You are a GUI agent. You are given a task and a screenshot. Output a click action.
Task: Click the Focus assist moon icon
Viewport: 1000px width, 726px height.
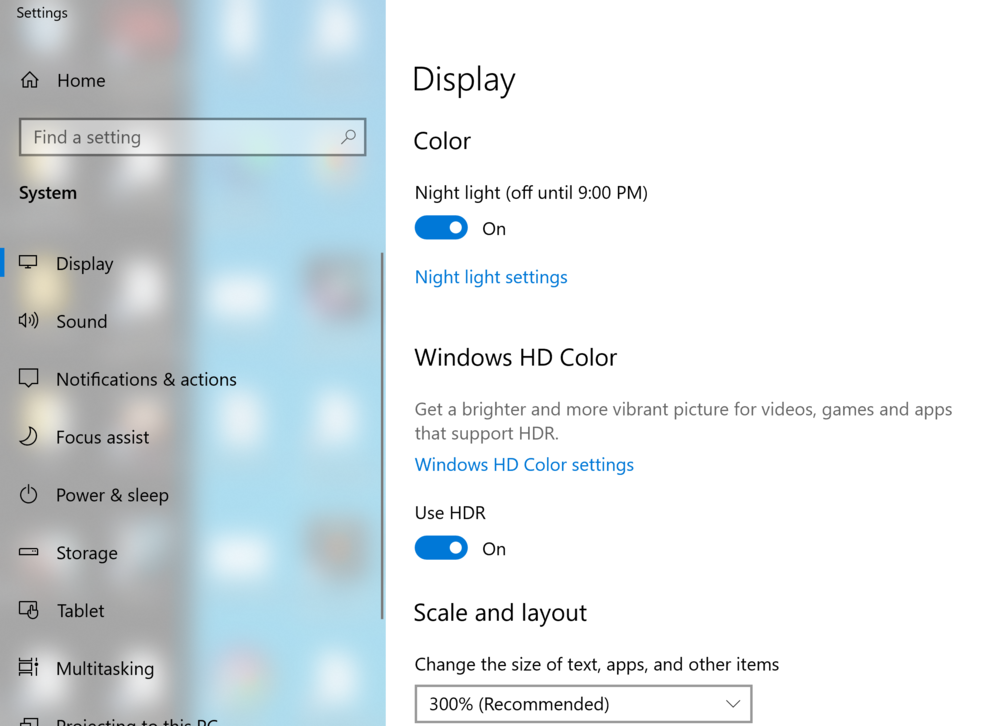tap(28, 437)
